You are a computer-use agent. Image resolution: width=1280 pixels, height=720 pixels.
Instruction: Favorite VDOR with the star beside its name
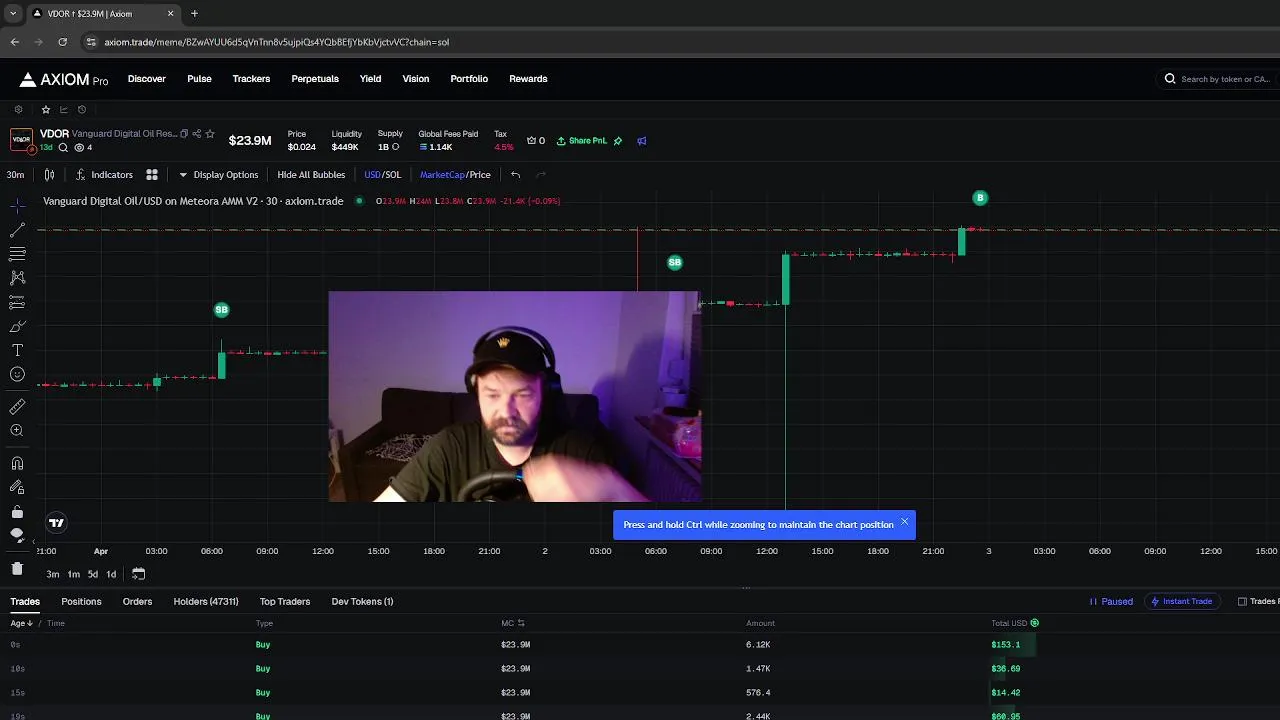(210, 133)
